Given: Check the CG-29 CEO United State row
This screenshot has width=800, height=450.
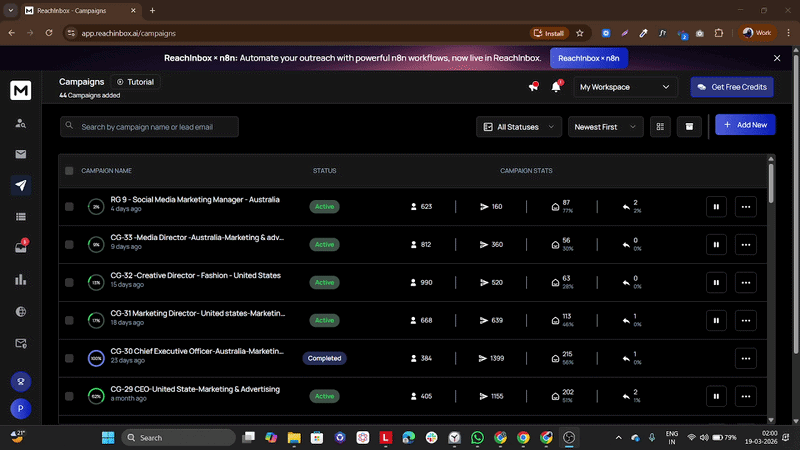Looking at the screenshot, I should (69, 396).
